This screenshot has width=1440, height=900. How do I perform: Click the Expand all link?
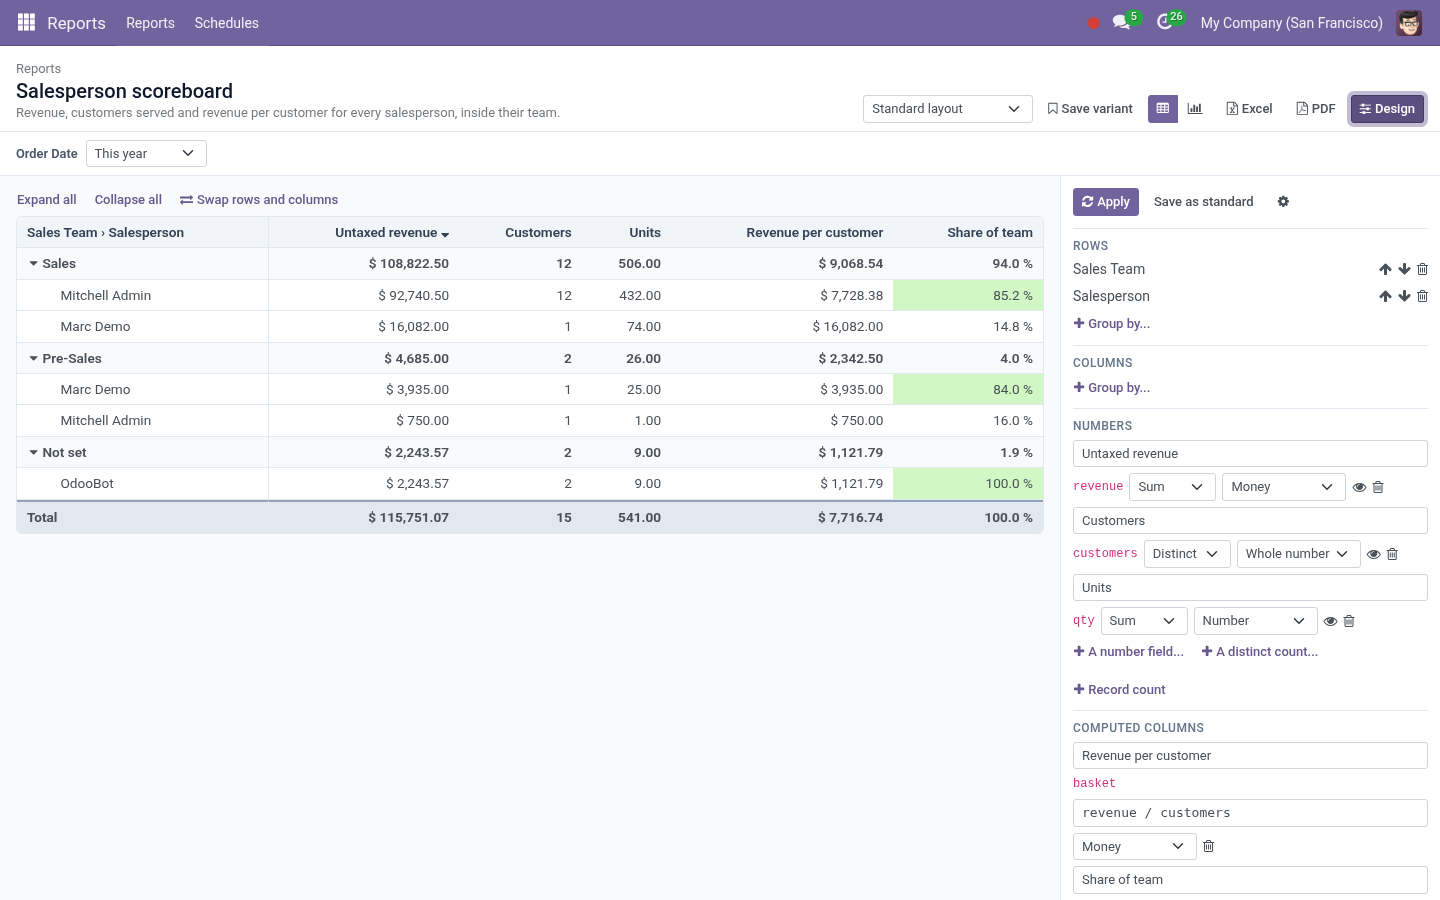[47, 200]
